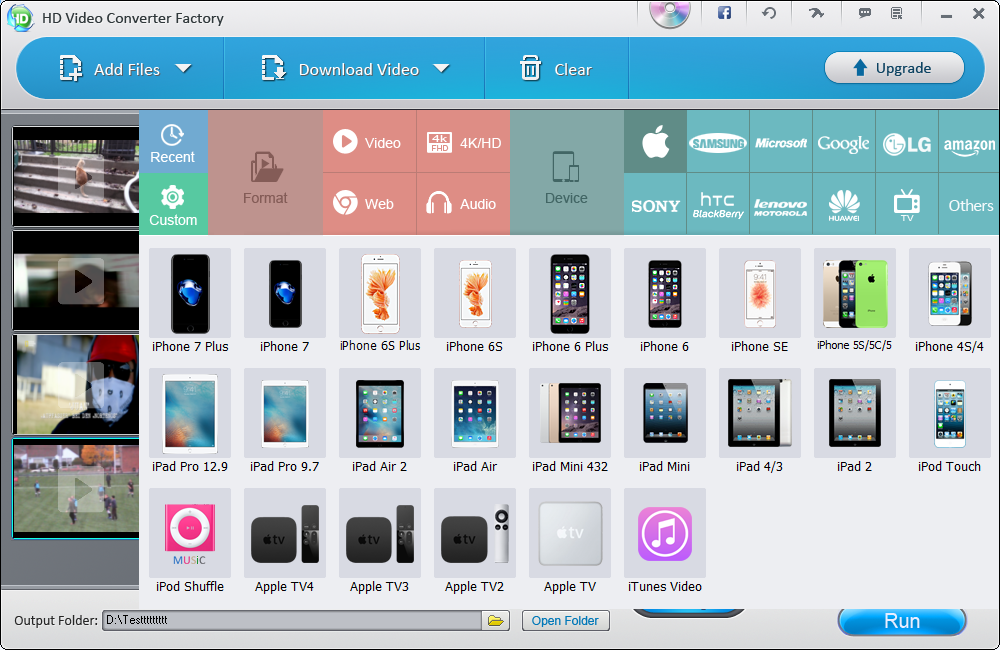Pick the iPhone 6S Plus preset
1000x650 pixels.
380,302
